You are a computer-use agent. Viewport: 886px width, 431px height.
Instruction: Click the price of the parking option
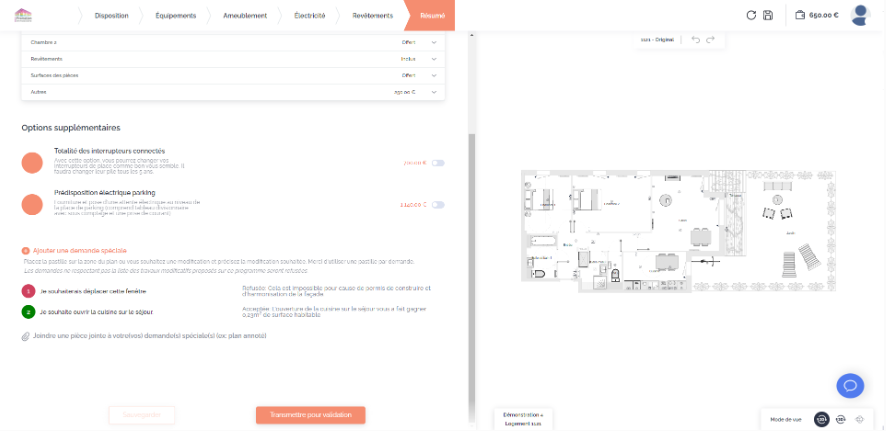[x=413, y=205]
